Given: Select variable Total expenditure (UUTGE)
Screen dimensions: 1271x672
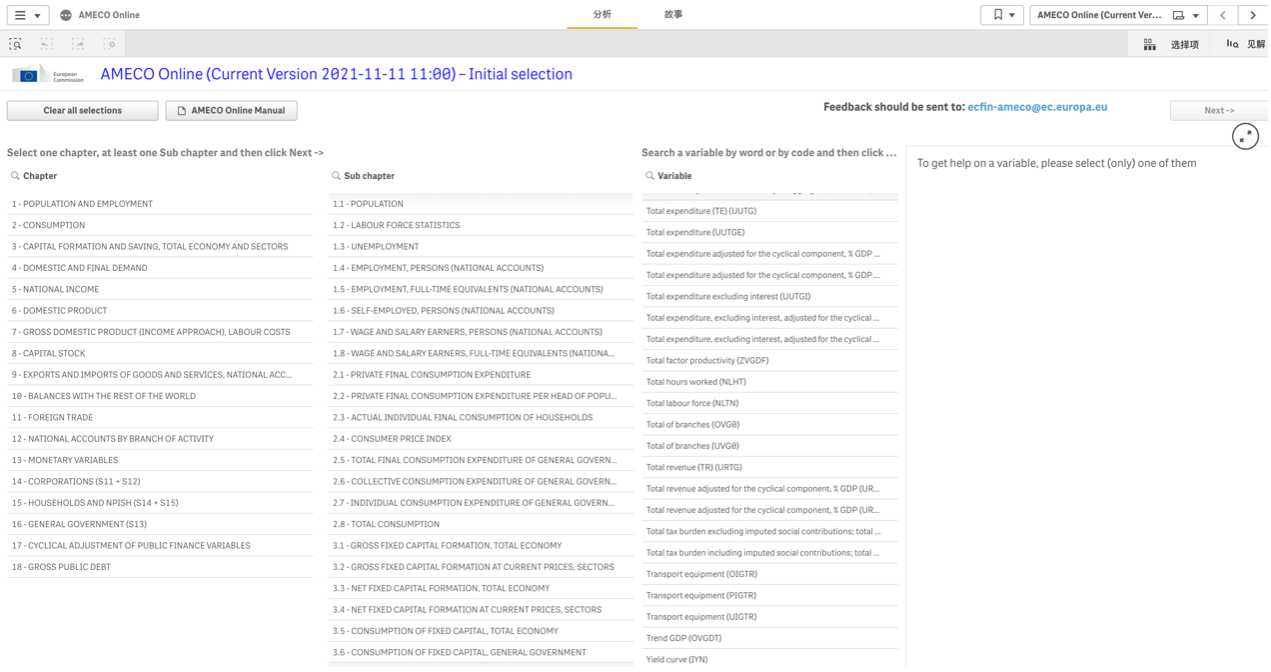Looking at the screenshot, I should click(769, 232).
